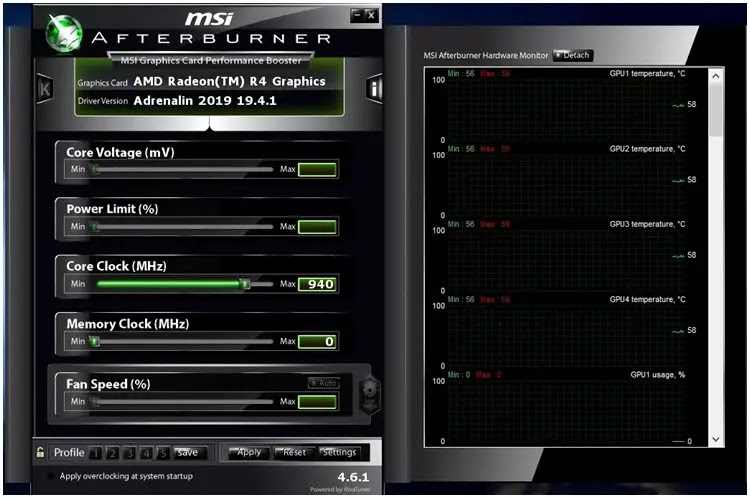The width and height of the screenshot is (750, 498).
Task: Click the GPU2 temperature graph label
Action: pos(647,149)
